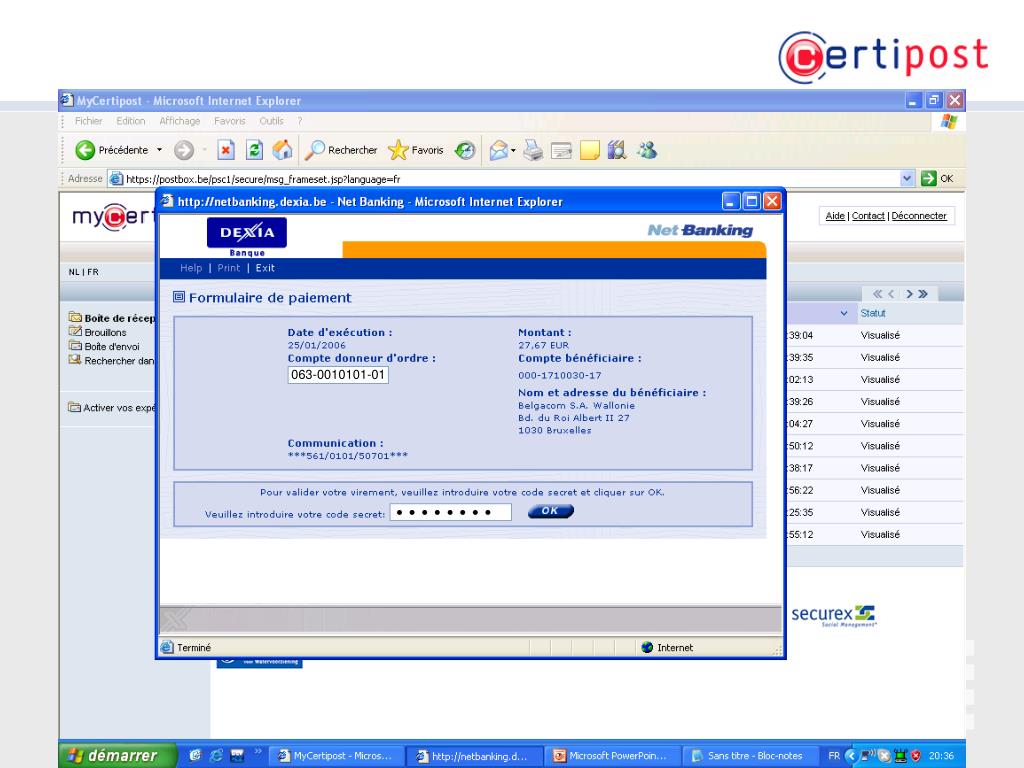Open the Favoris menu in the menu bar

230,121
